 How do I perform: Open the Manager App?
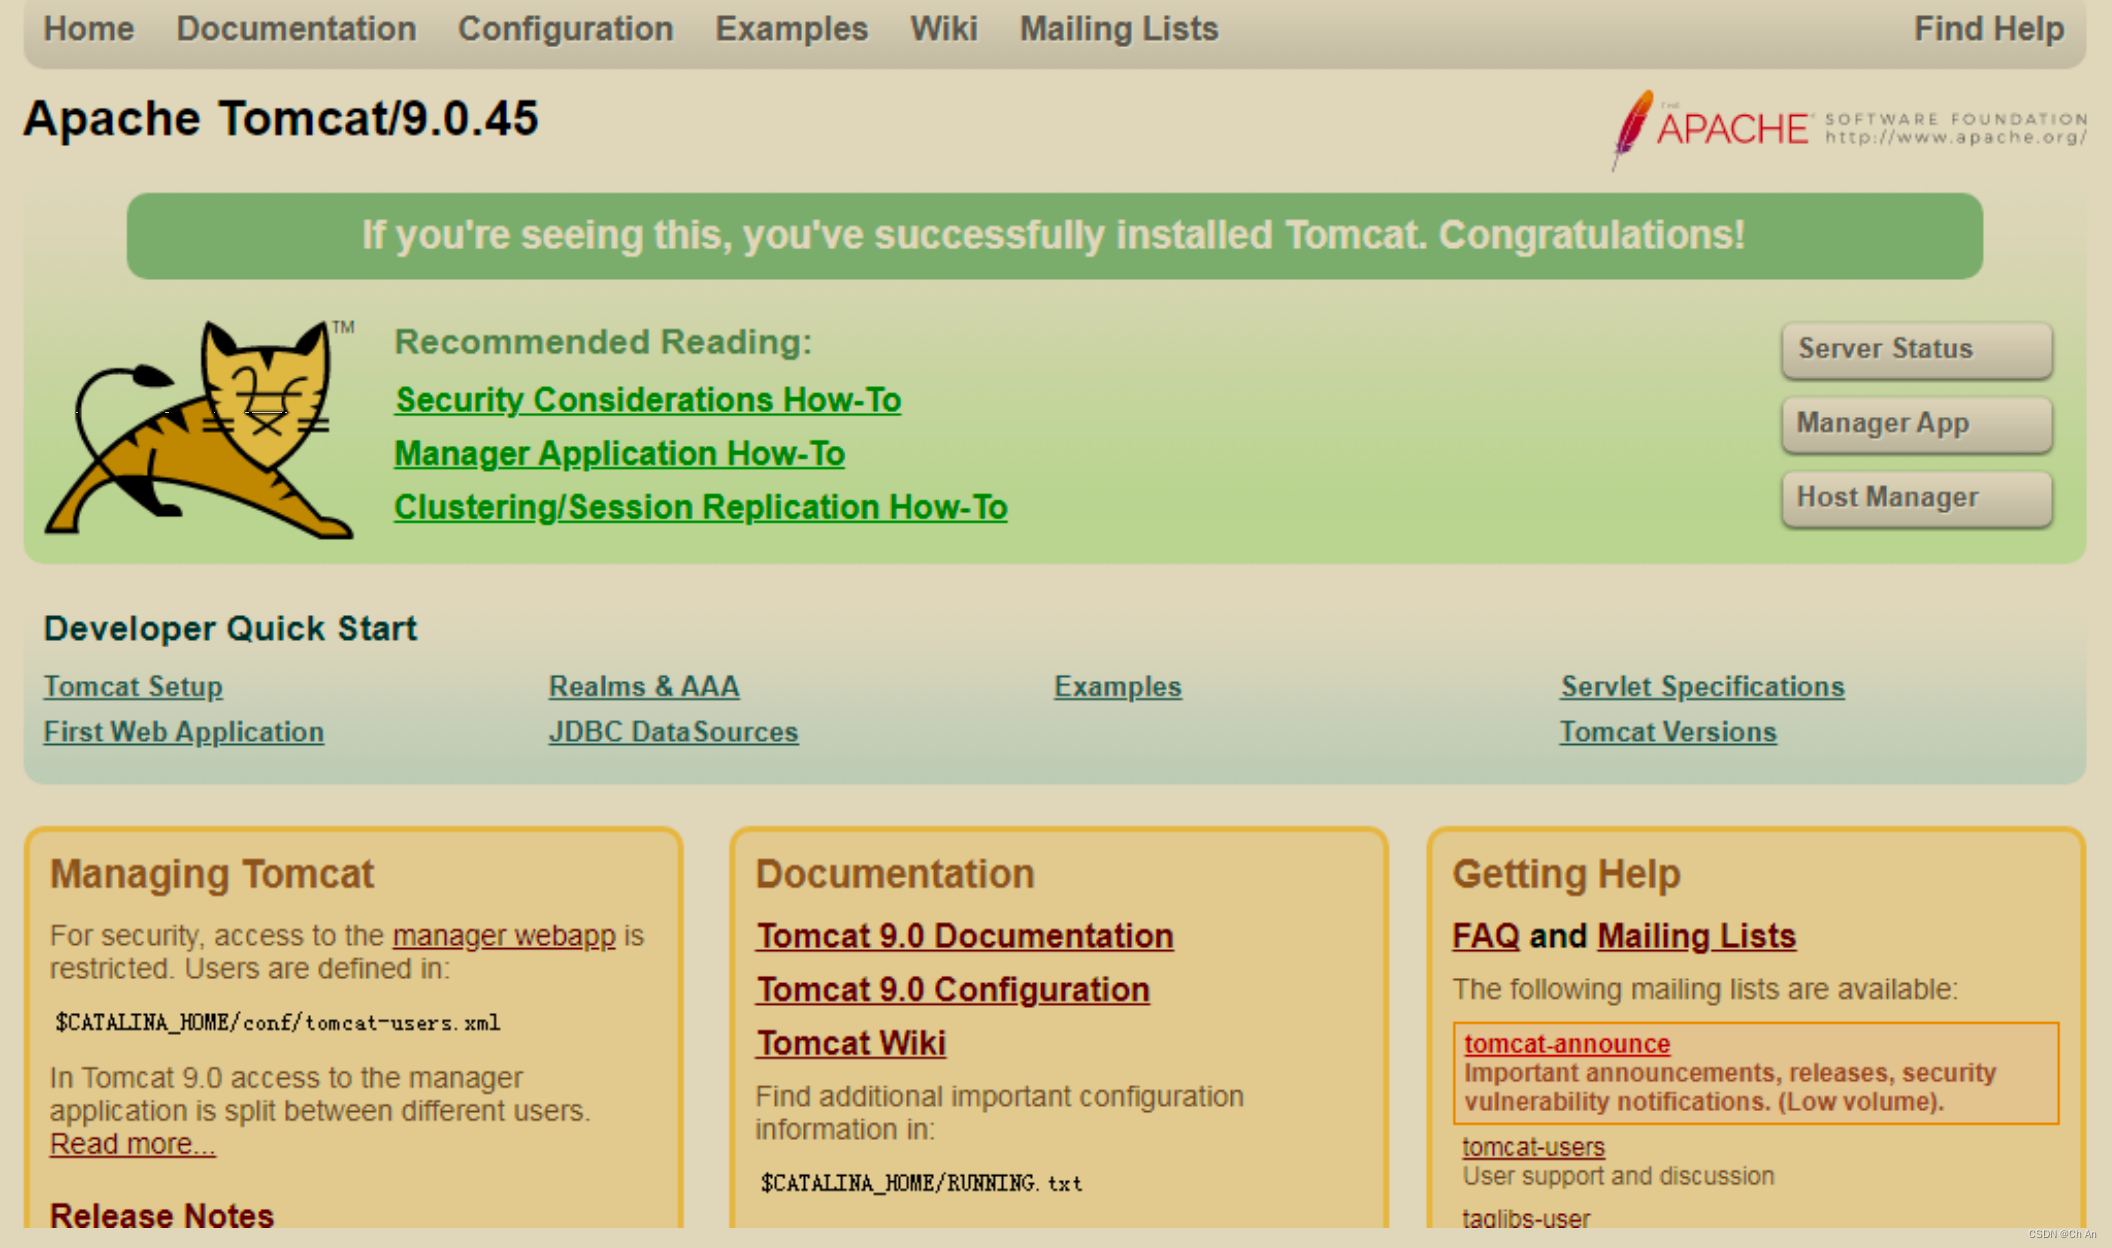click(1916, 424)
